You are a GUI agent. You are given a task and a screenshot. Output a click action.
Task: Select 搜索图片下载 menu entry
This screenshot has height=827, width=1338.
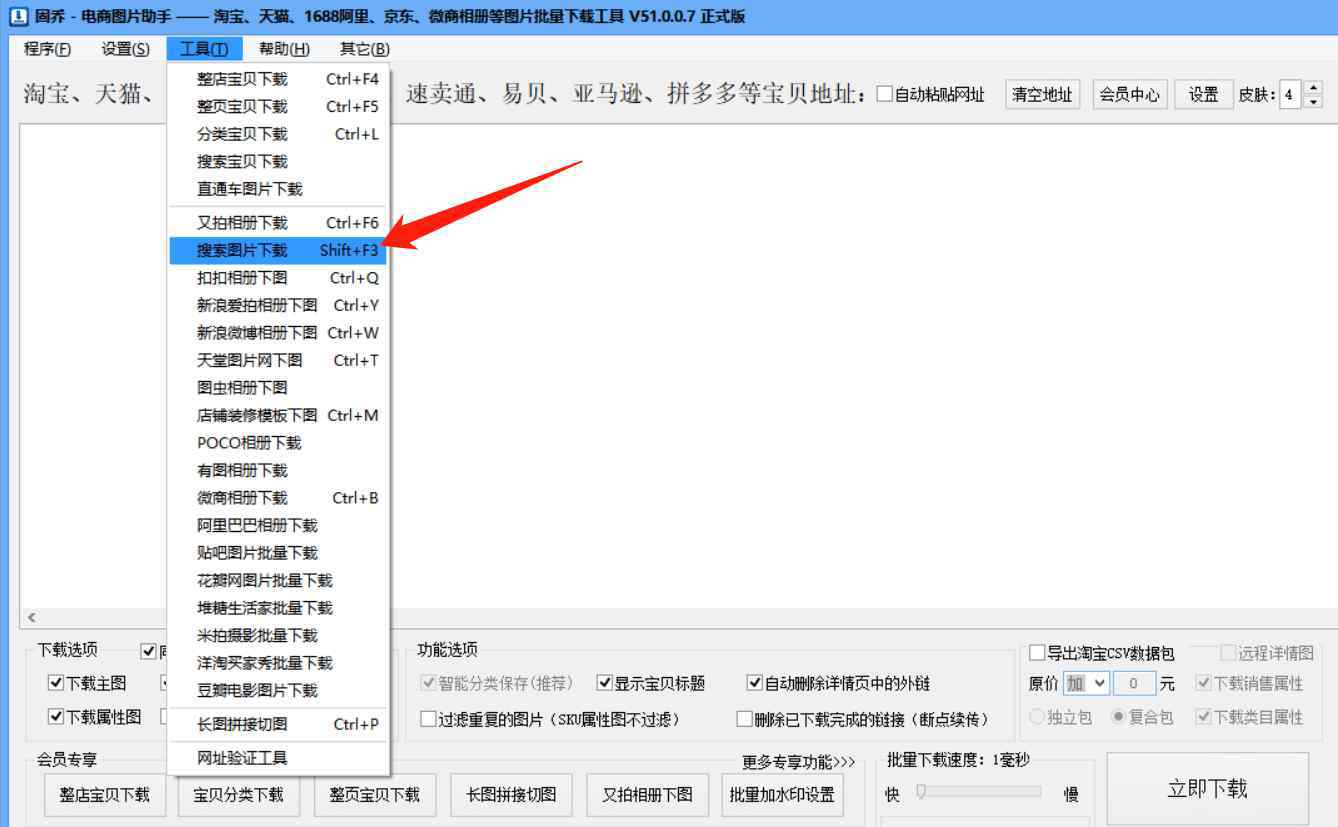coord(278,250)
